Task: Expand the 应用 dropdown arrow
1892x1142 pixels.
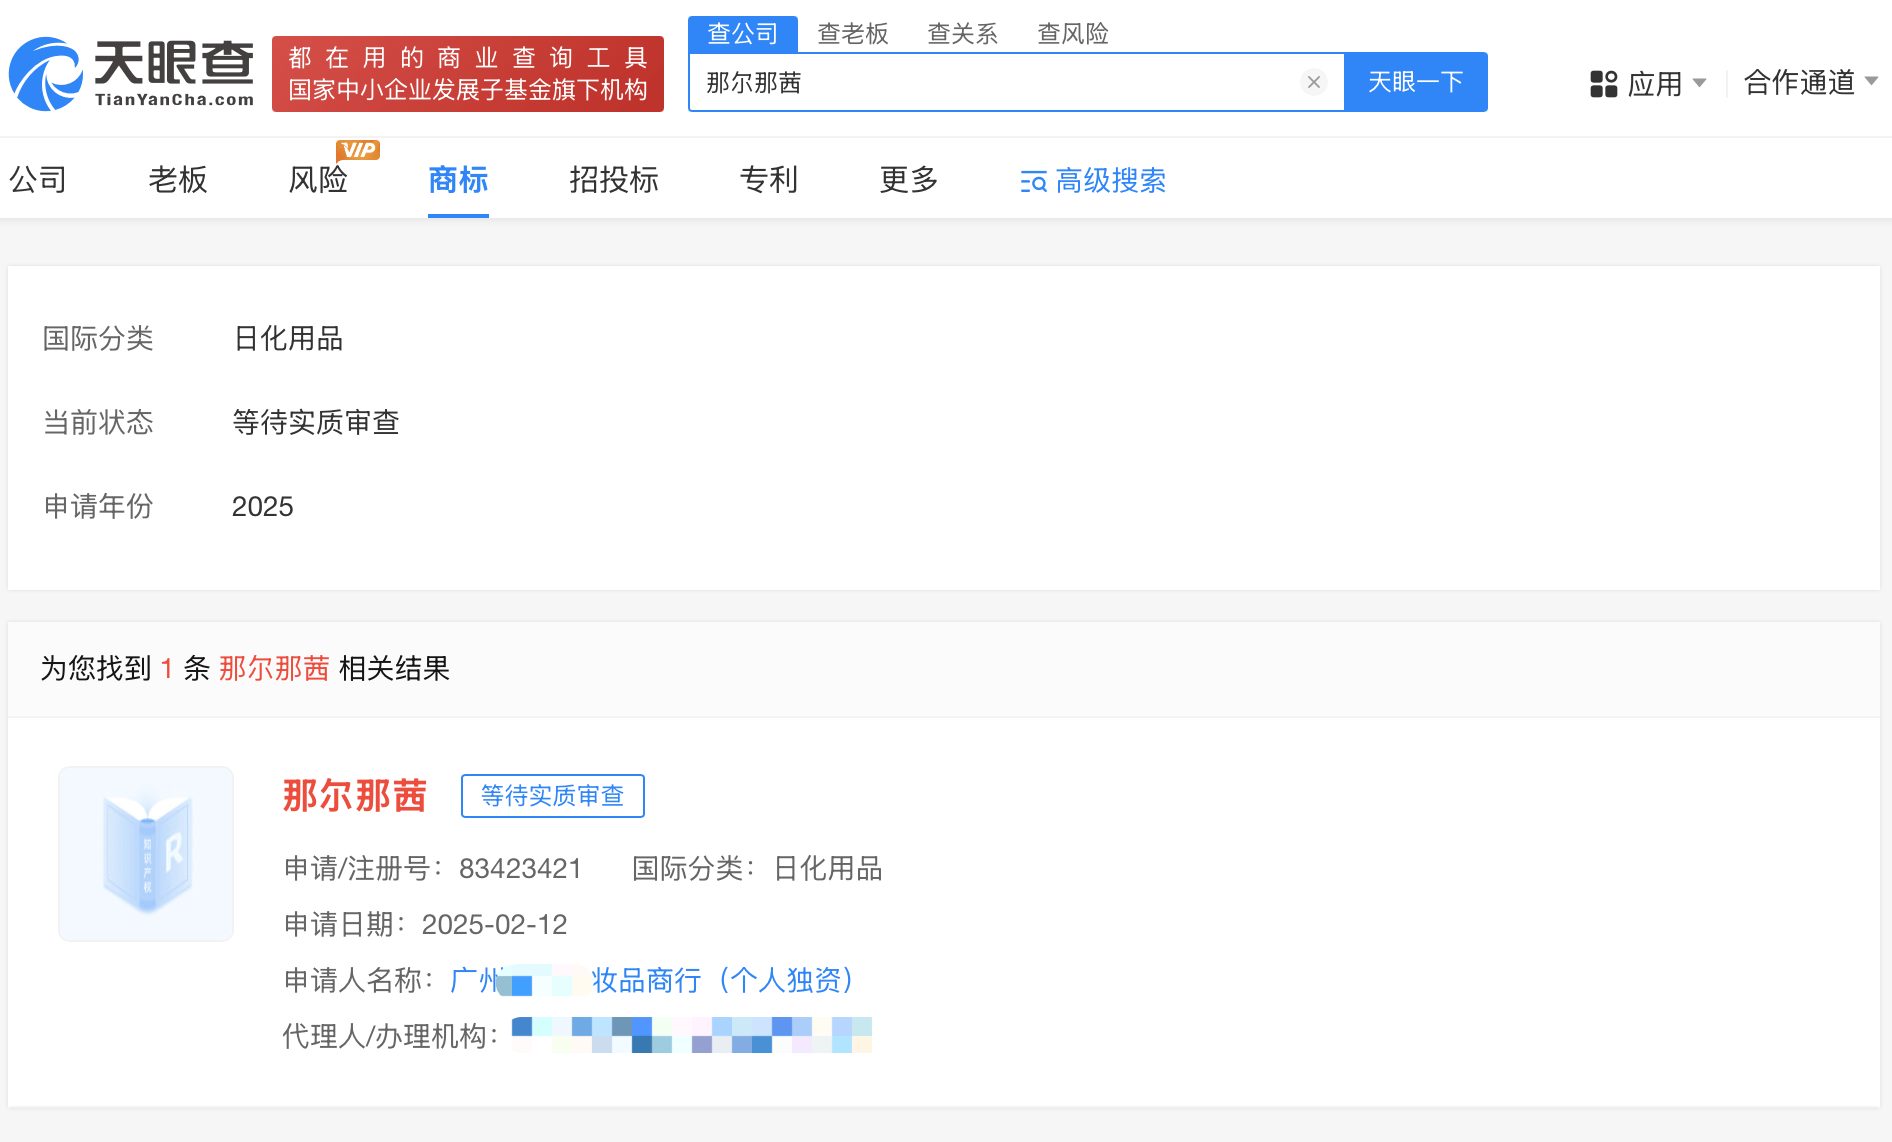Action: pyautogui.click(x=1699, y=83)
